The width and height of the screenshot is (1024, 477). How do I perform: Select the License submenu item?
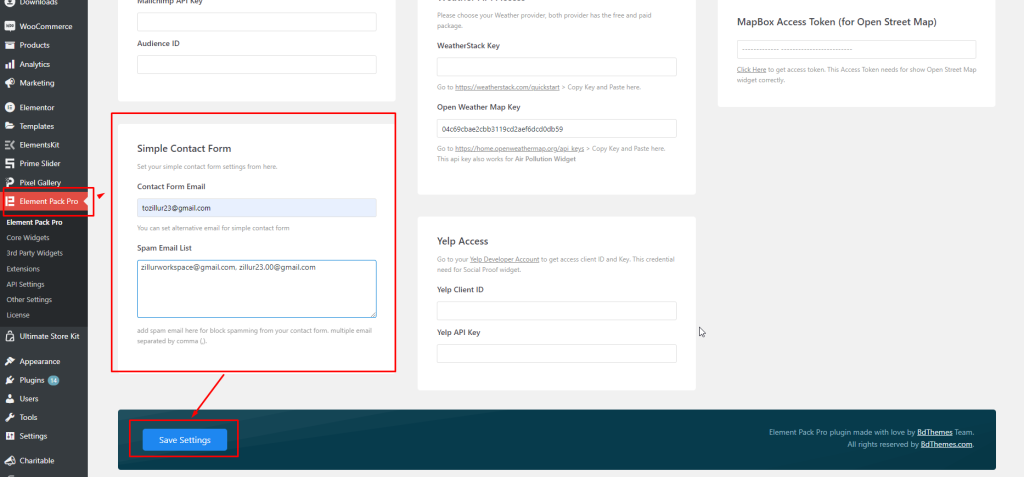(18, 315)
